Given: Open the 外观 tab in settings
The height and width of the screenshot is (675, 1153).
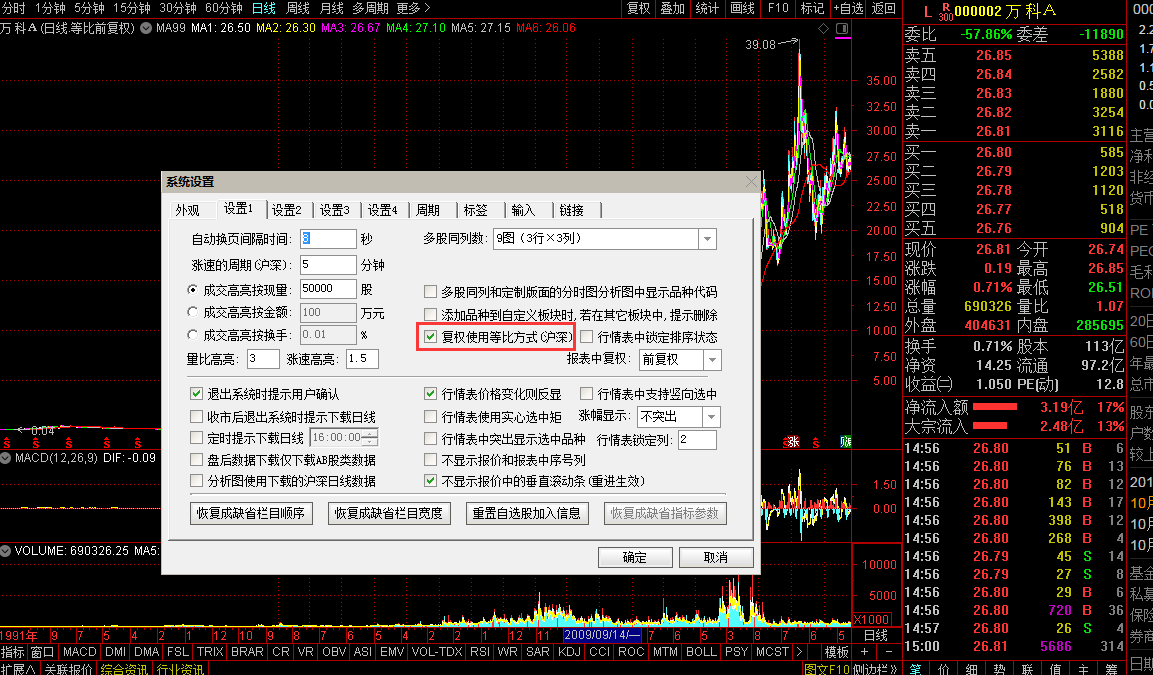Looking at the screenshot, I should pos(188,210).
